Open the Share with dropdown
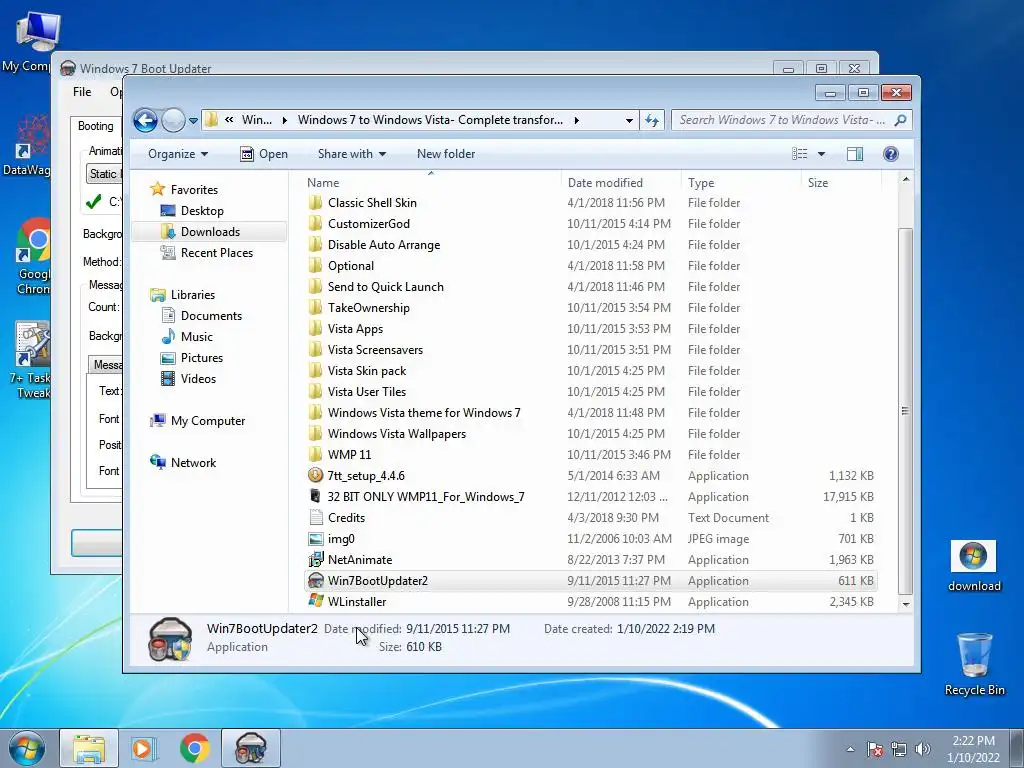This screenshot has width=1024, height=768. point(351,154)
